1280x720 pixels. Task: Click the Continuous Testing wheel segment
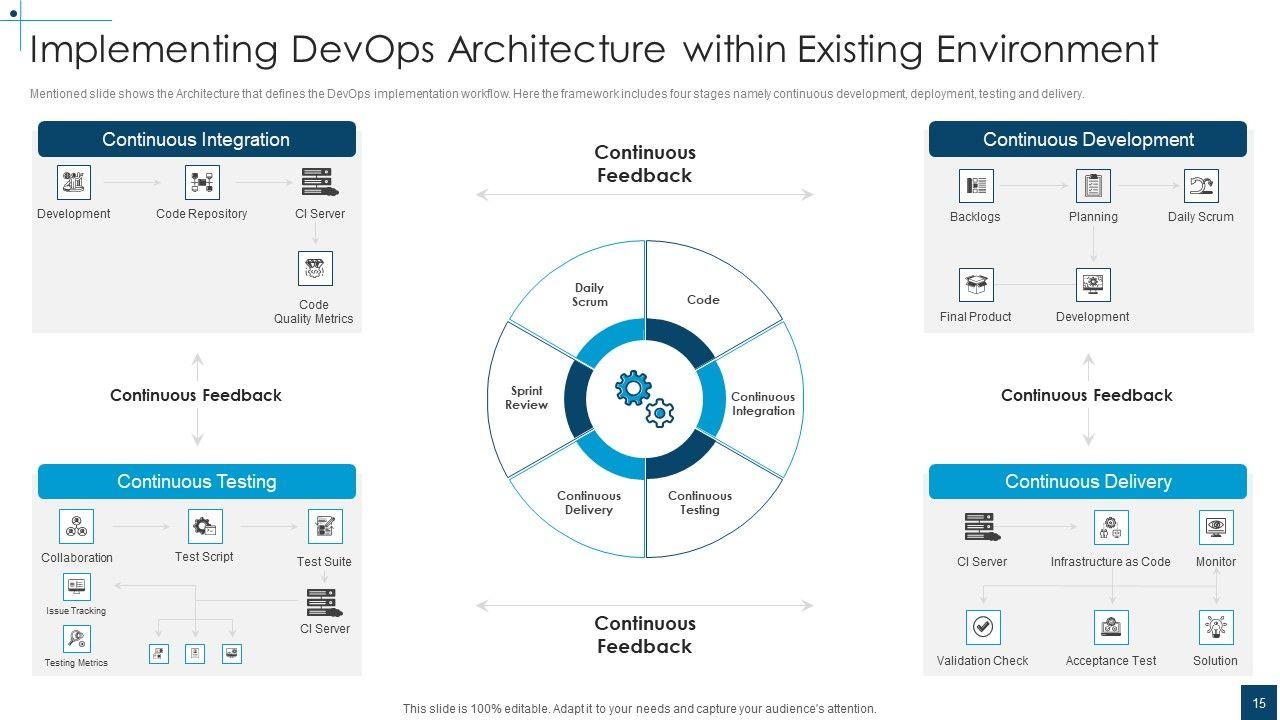pos(700,502)
